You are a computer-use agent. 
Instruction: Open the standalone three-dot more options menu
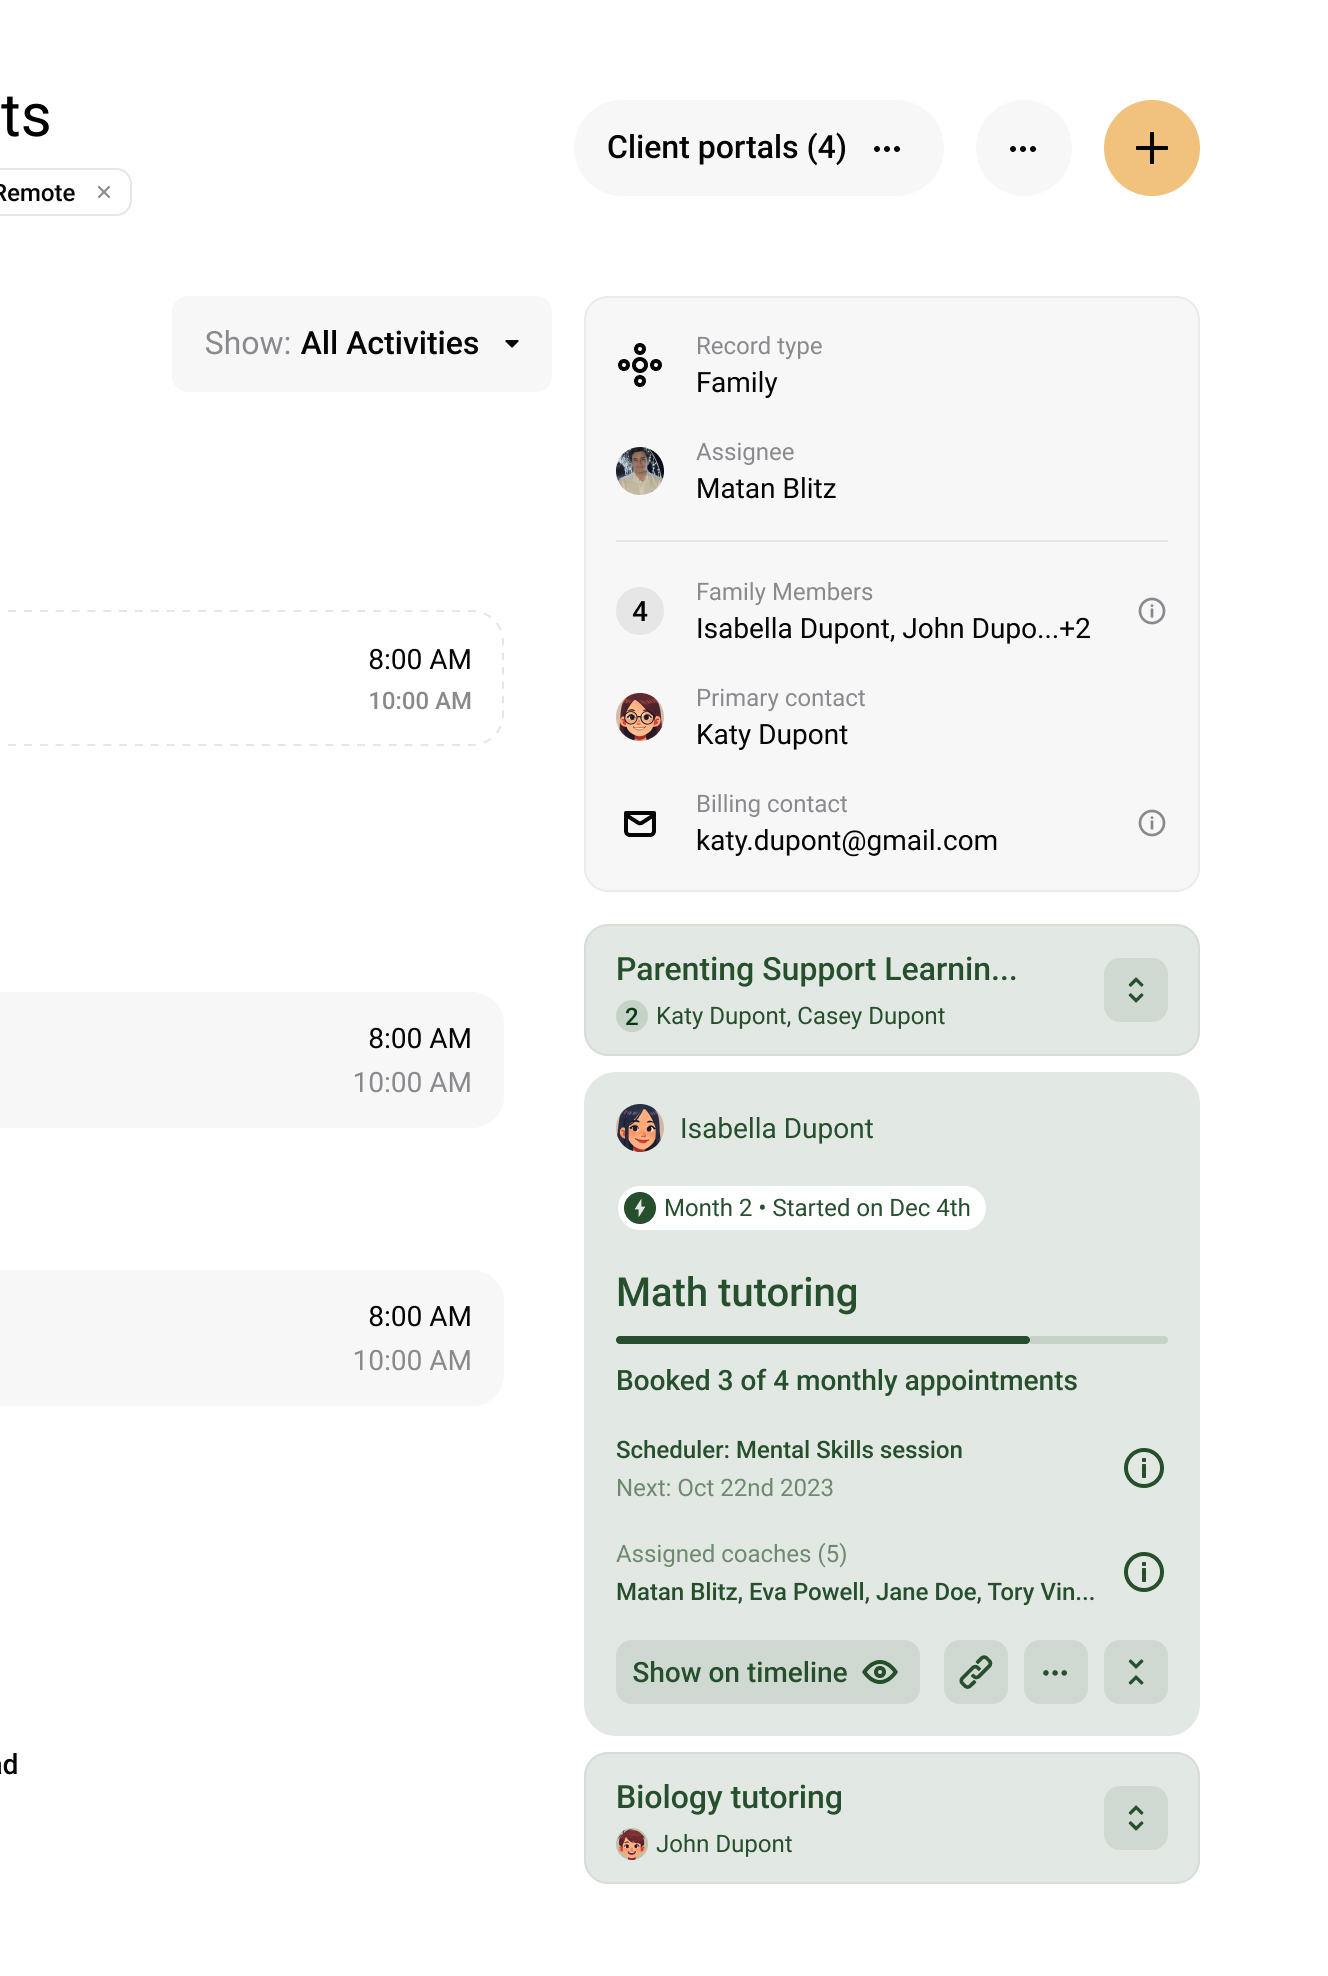(x=1023, y=148)
